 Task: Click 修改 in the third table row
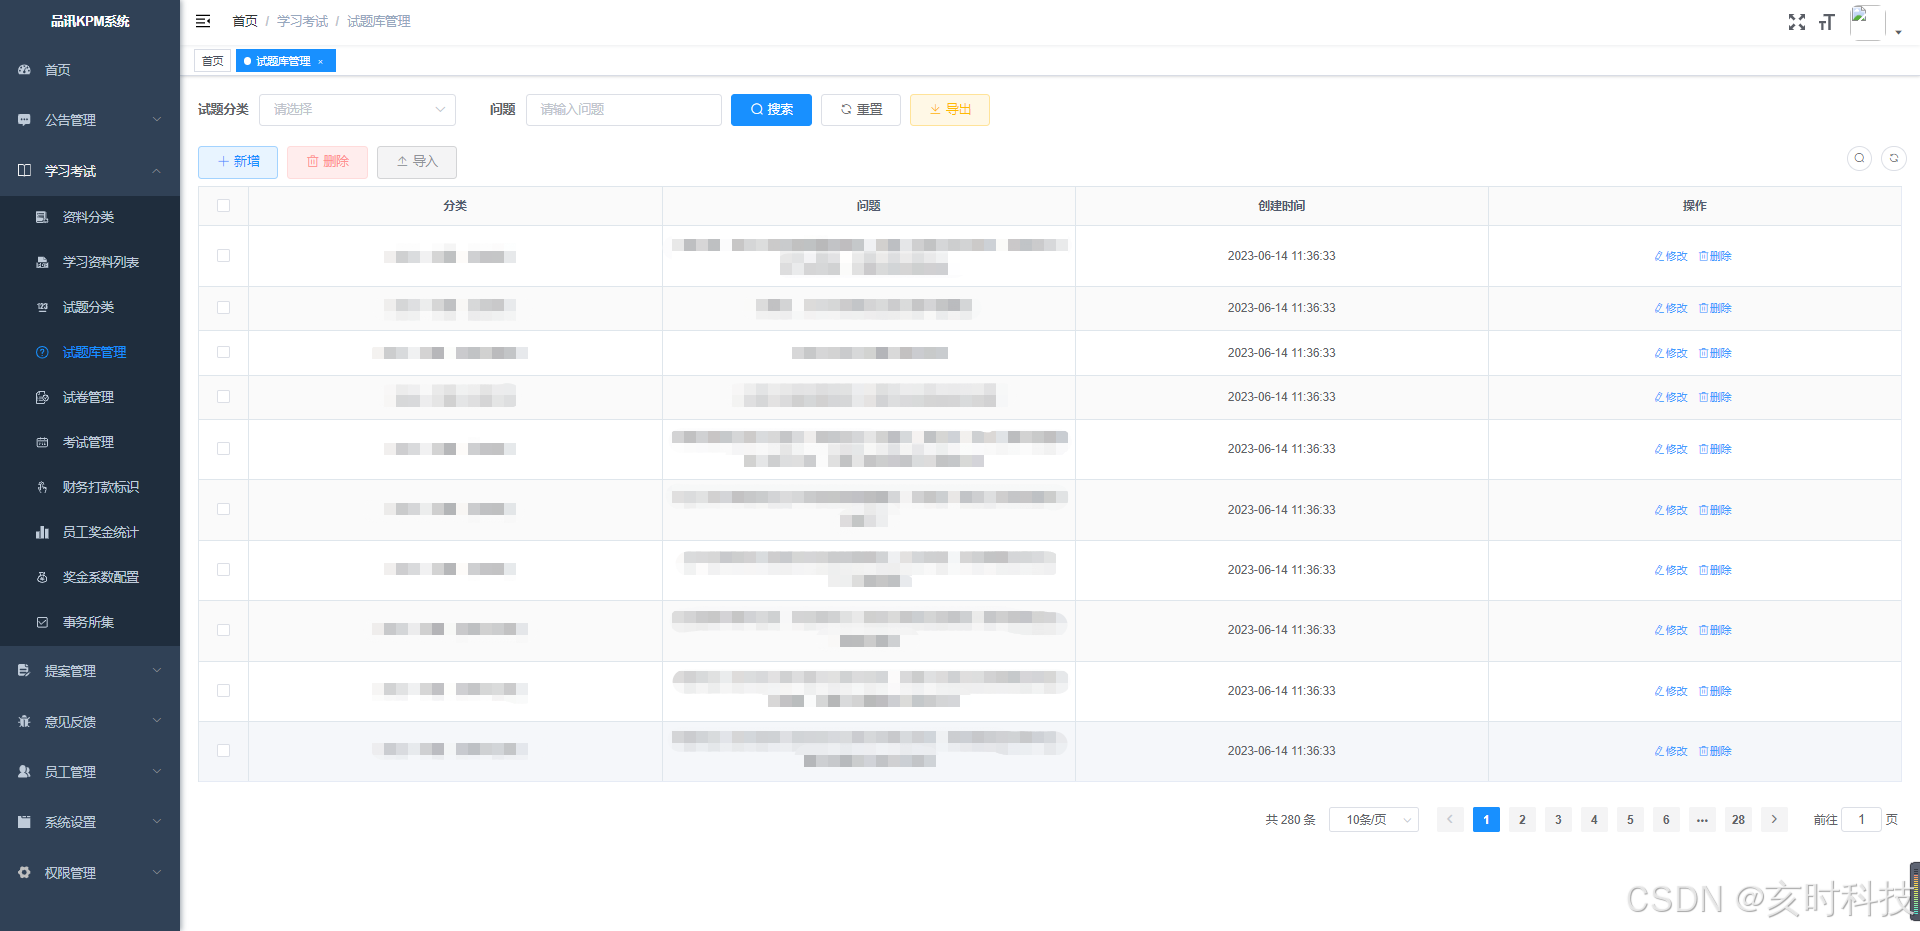1670,353
